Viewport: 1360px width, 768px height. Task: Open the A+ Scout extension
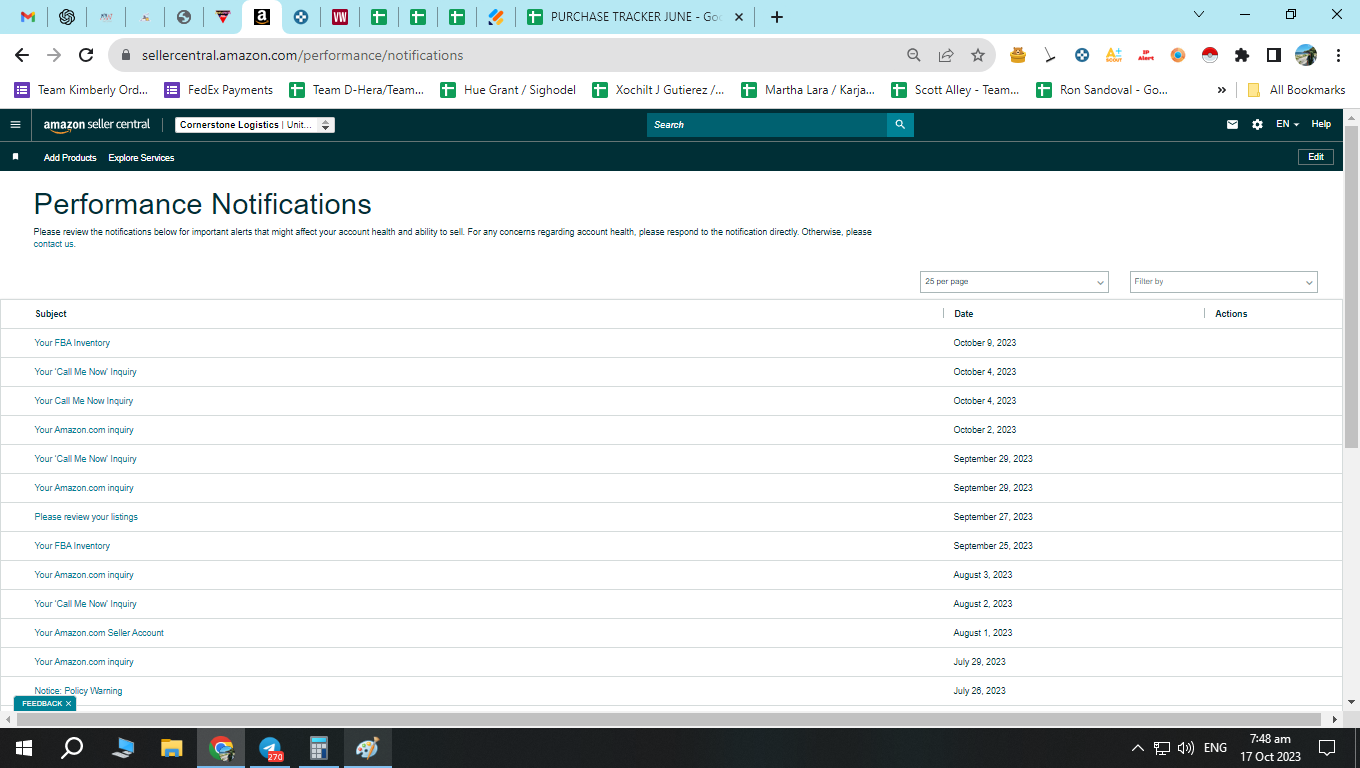pos(1114,55)
